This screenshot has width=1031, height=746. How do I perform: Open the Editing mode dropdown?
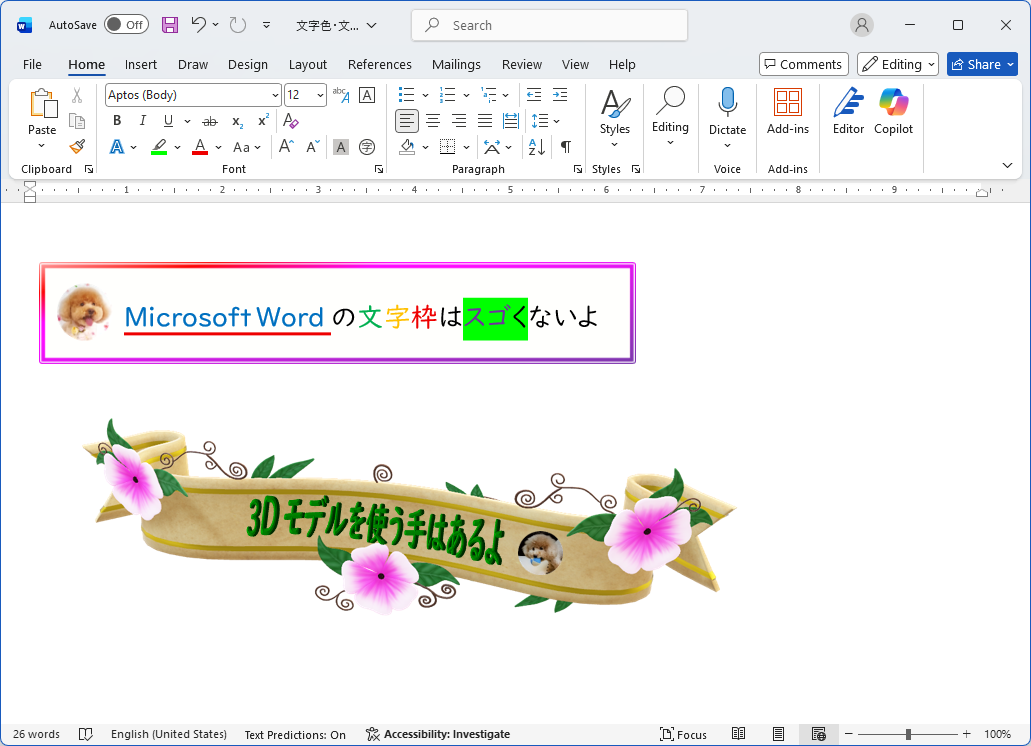897,65
